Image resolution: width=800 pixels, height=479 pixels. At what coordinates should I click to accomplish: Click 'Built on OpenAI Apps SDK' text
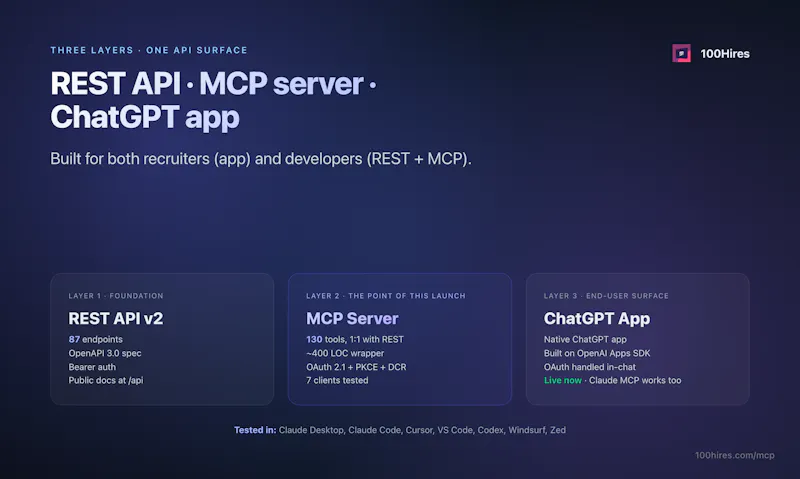tap(597, 353)
